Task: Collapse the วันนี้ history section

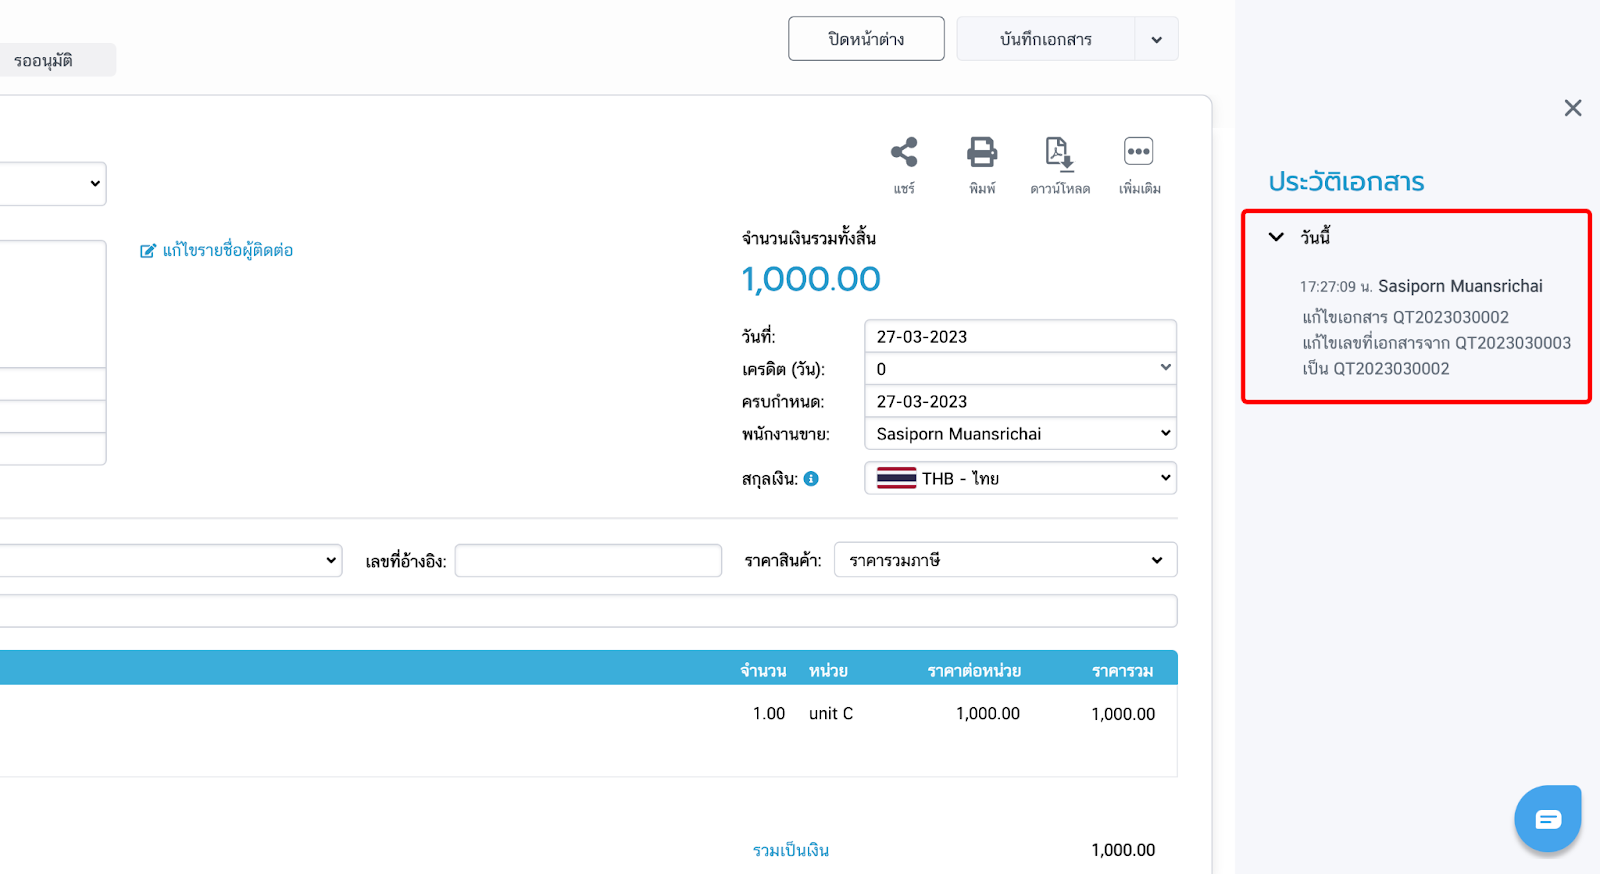Action: coord(1276,237)
